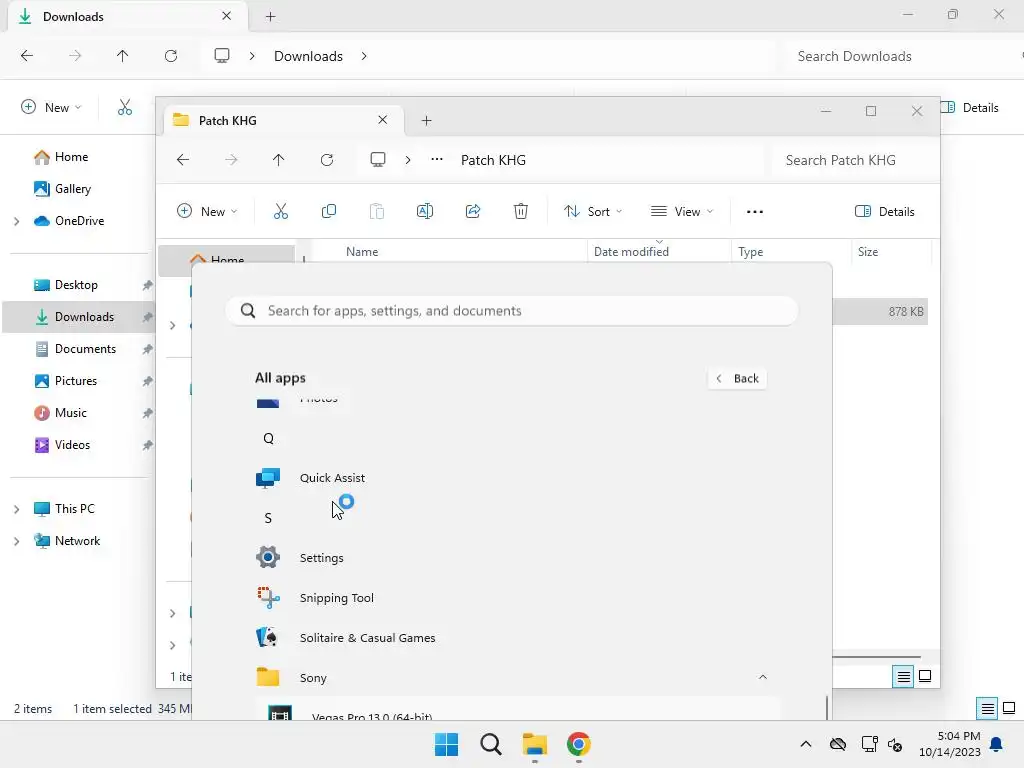The image size is (1024, 768).
Task: Cut using Downloads window toolbar
Action: point(125,108)
